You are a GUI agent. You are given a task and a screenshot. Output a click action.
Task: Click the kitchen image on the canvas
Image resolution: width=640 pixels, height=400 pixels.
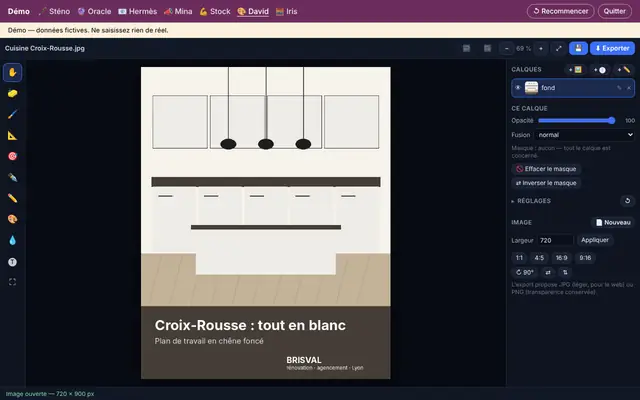[x=266, y=223]
